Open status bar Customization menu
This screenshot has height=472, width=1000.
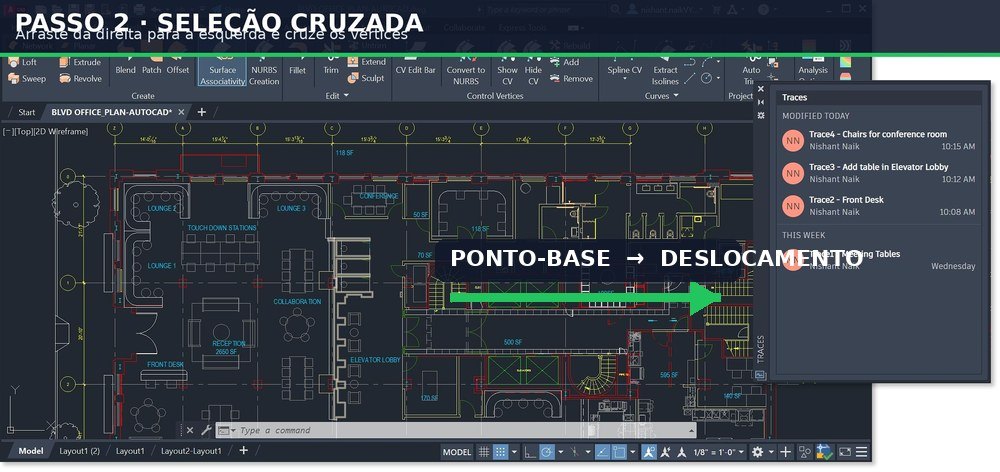[862, 452]
